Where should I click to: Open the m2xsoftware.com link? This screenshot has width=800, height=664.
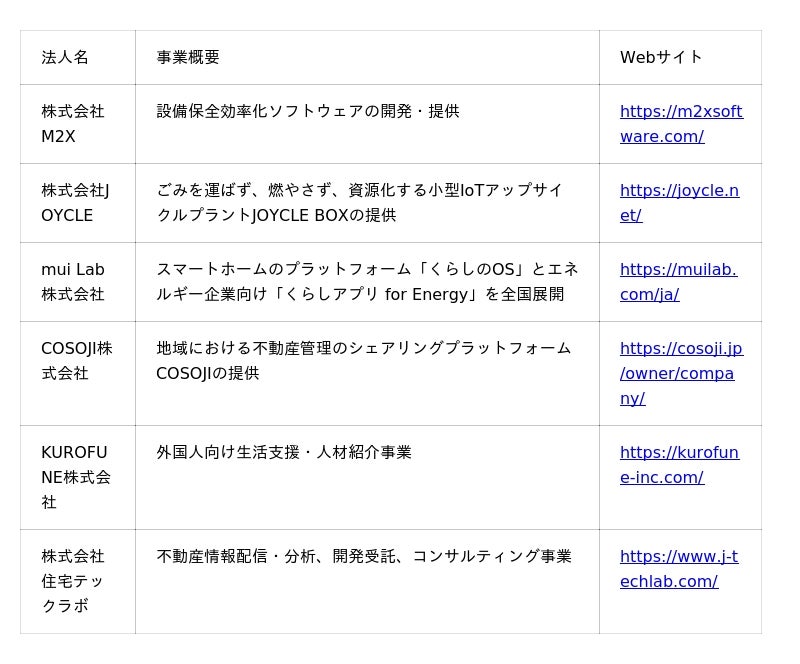point(680,112)
